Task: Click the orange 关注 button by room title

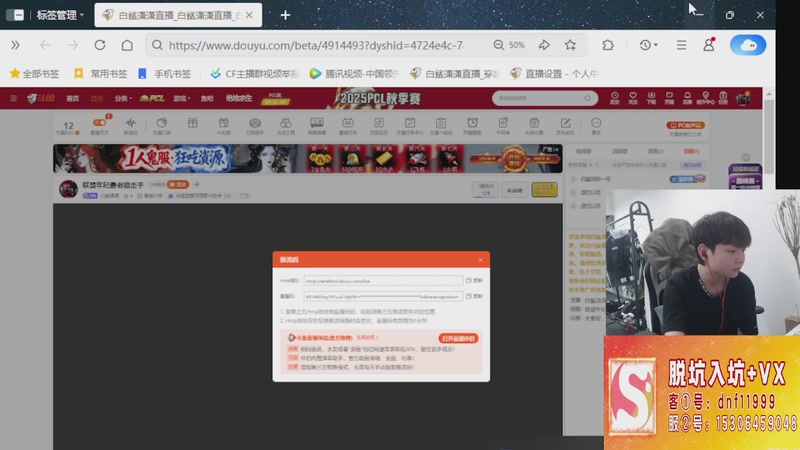Action: 178,184
